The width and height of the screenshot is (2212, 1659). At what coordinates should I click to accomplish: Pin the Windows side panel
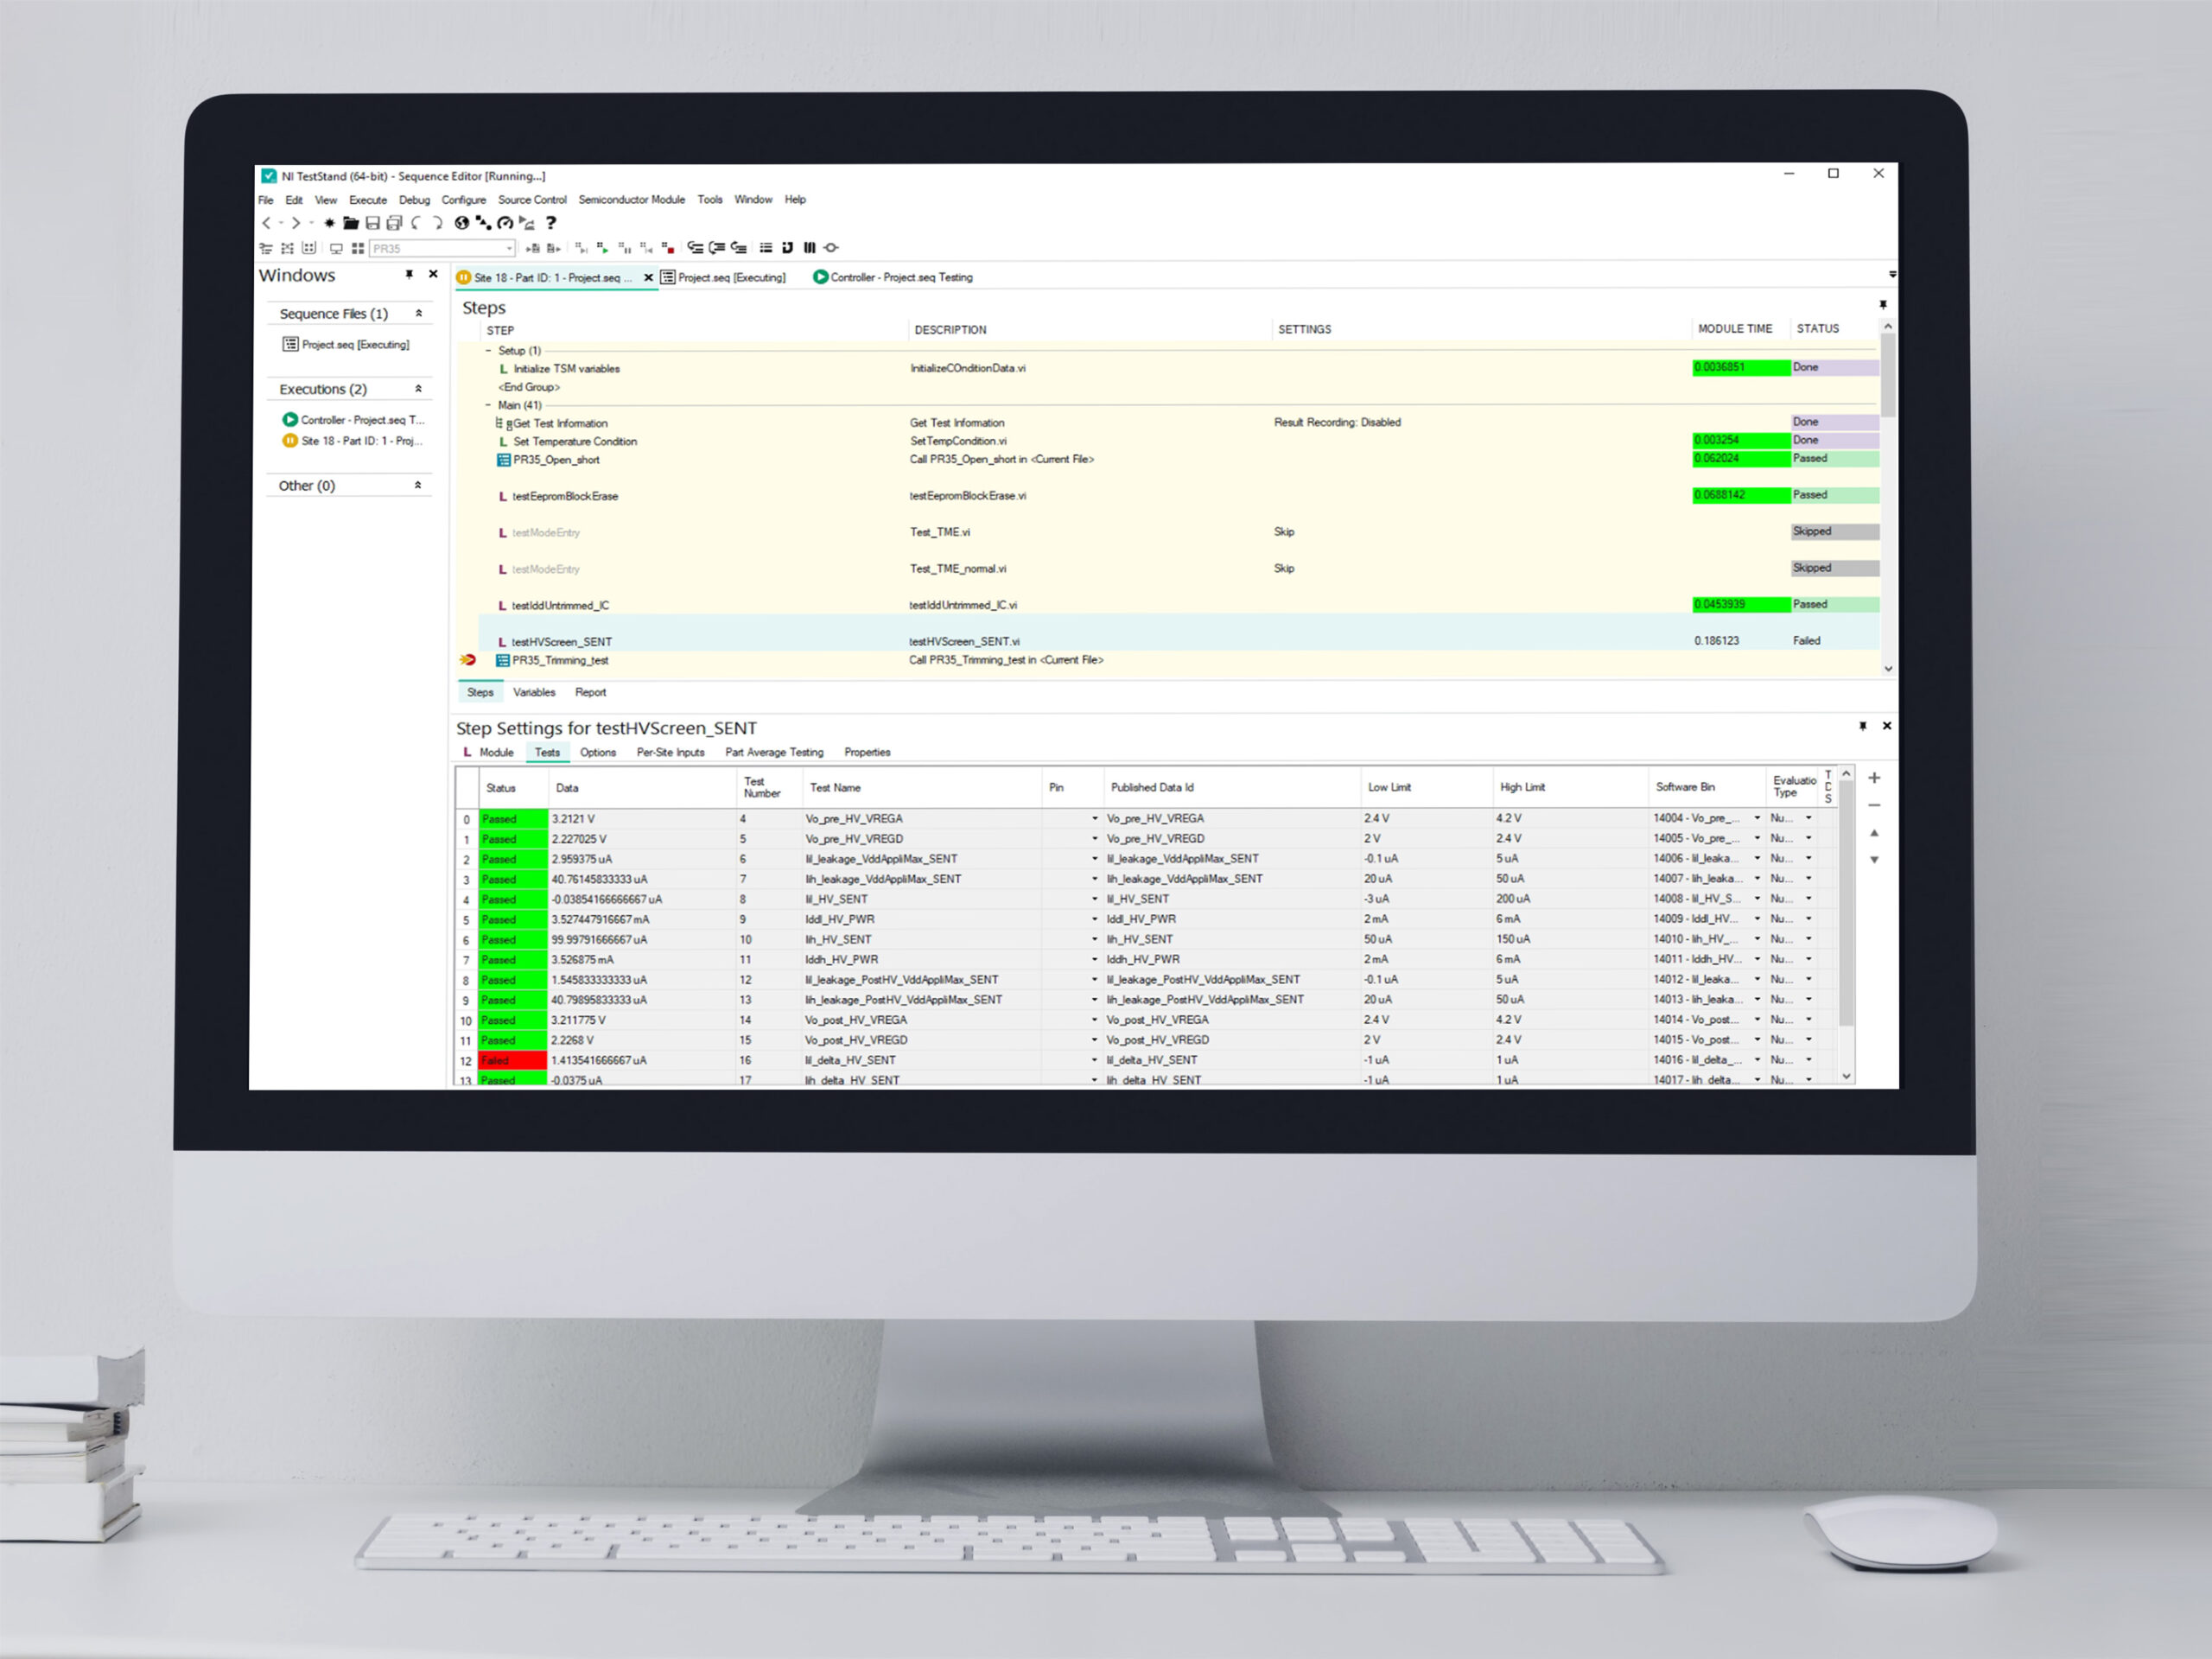pyautogui.click(x=409, y=274)
